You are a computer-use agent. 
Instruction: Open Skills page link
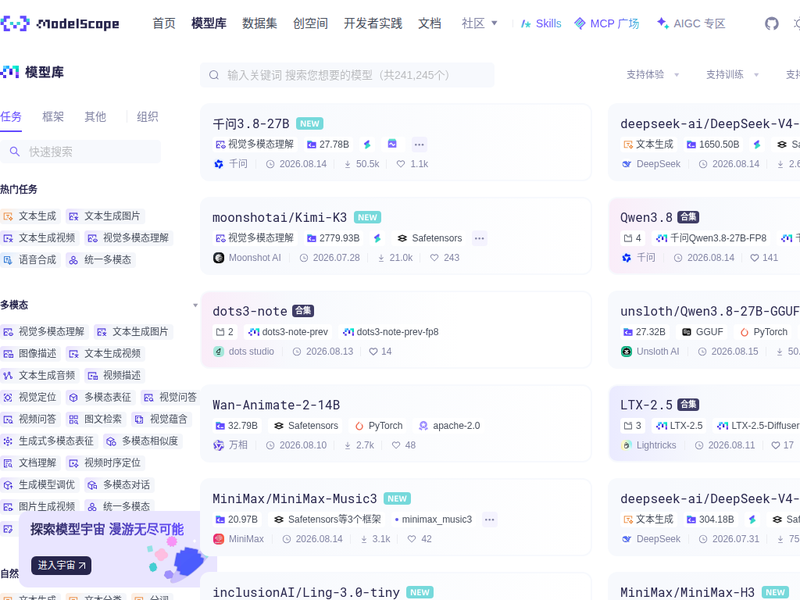pos(541,23)
